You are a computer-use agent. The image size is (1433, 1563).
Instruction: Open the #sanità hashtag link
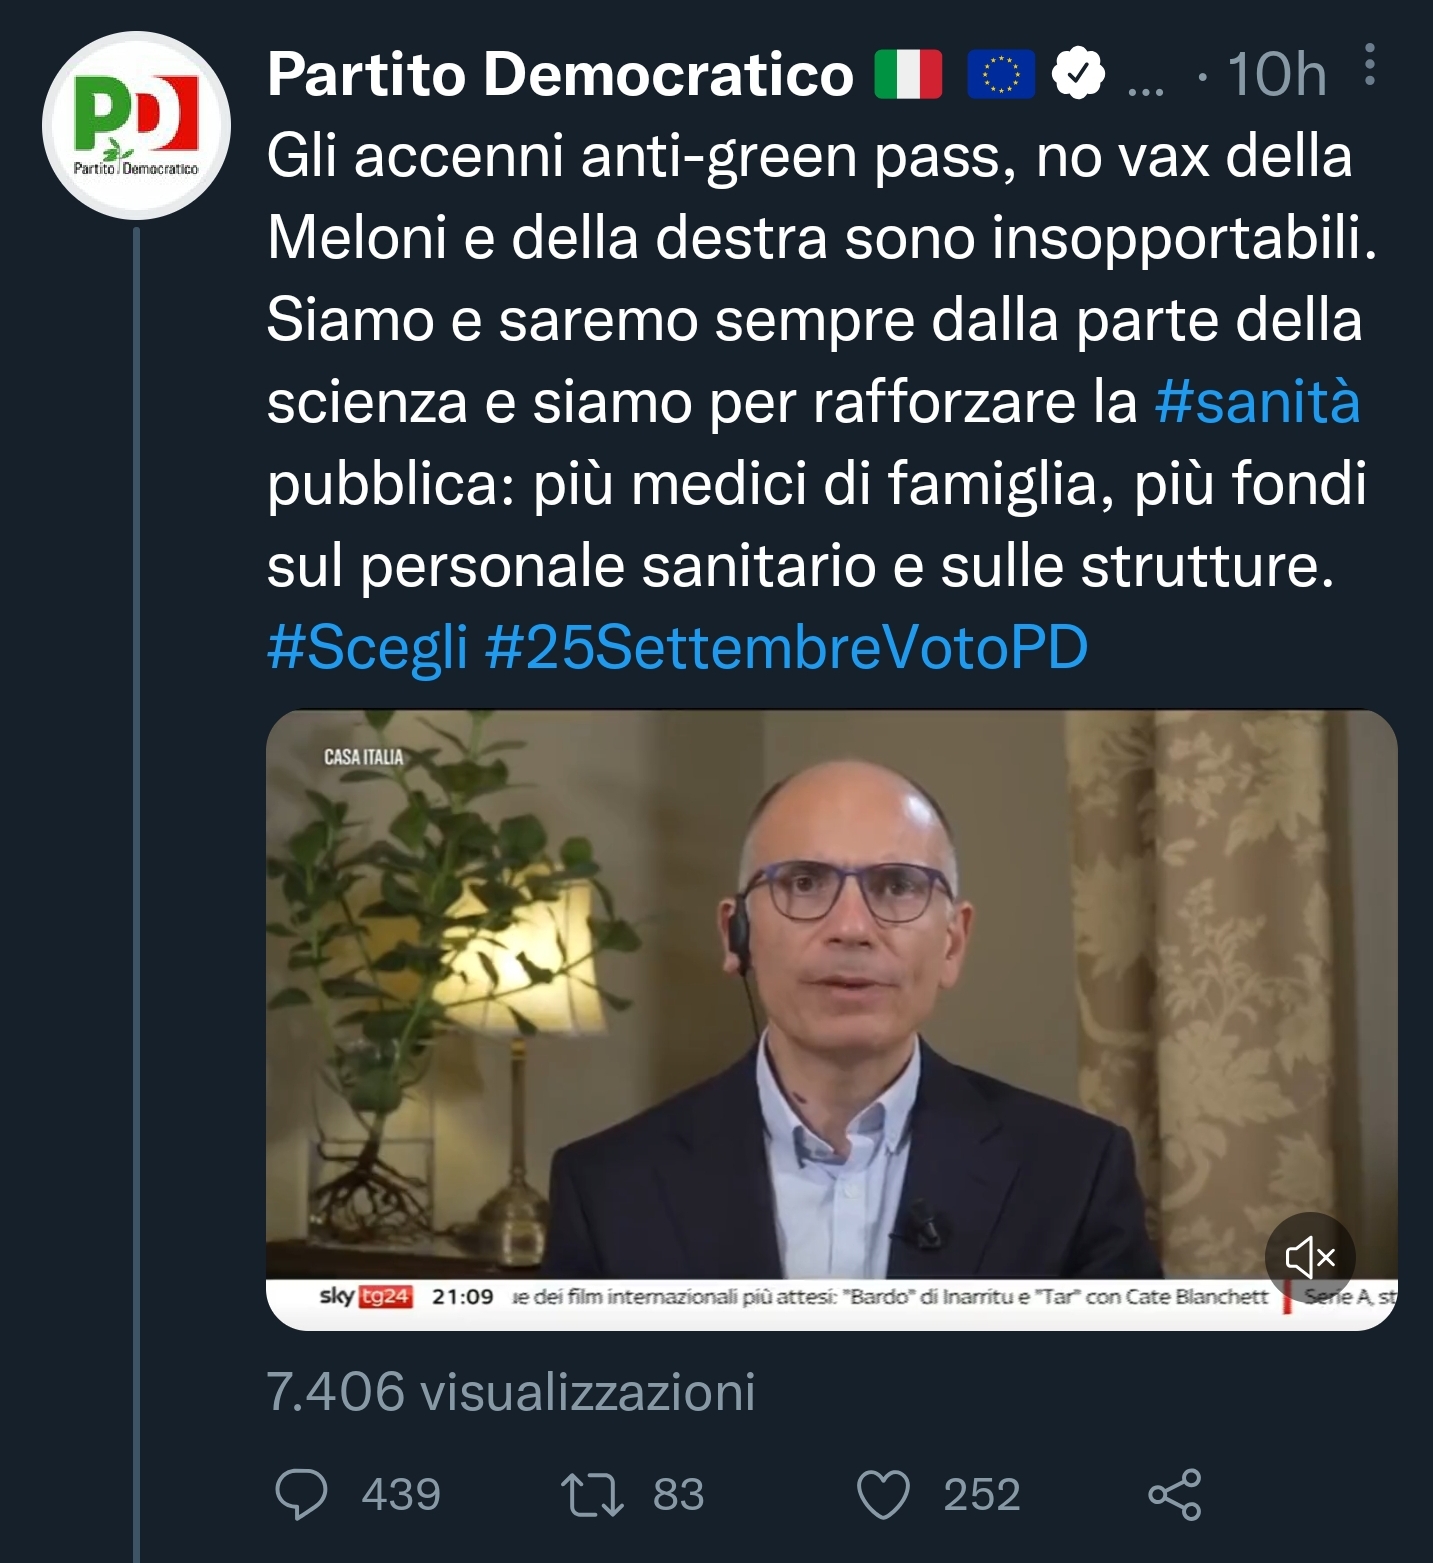coord(1257,402)
